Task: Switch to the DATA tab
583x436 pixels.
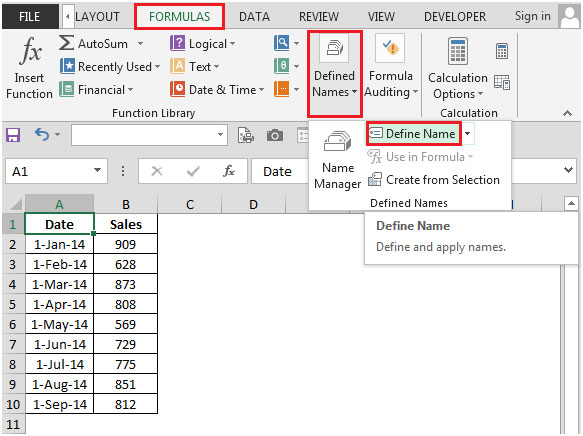Action: point(254,17)
